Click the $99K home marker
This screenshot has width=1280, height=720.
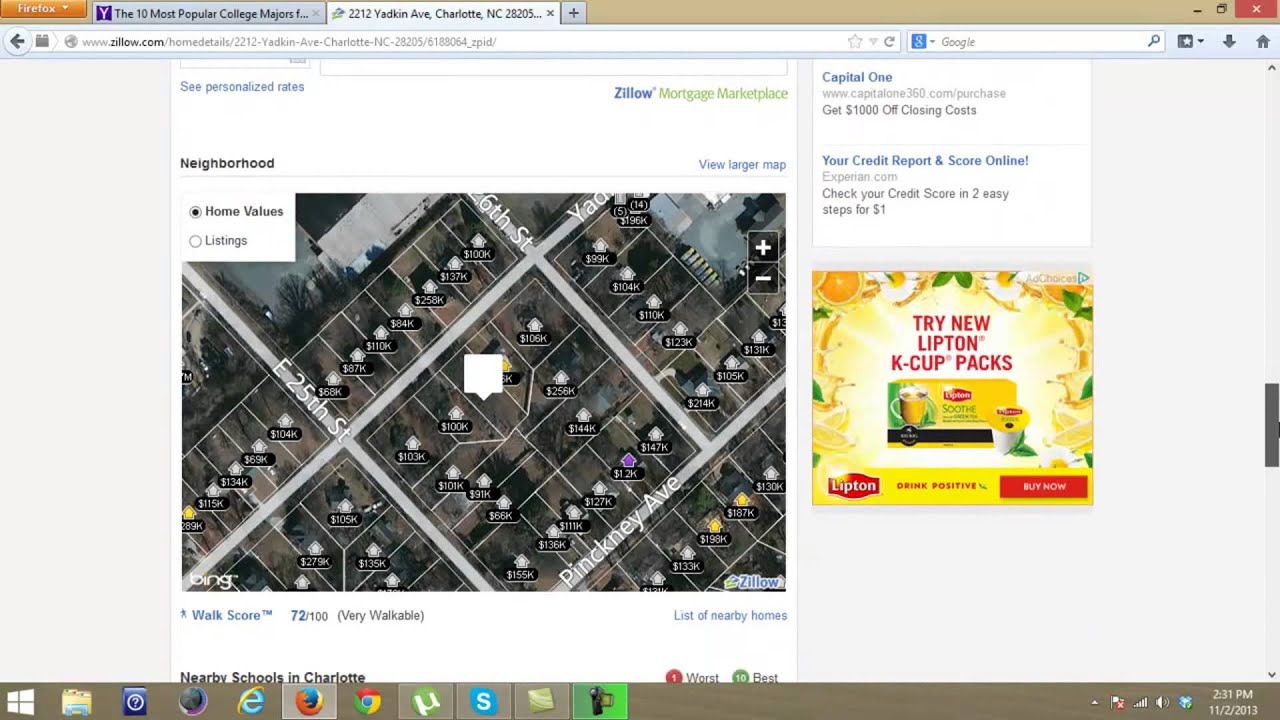coord(598,253)
